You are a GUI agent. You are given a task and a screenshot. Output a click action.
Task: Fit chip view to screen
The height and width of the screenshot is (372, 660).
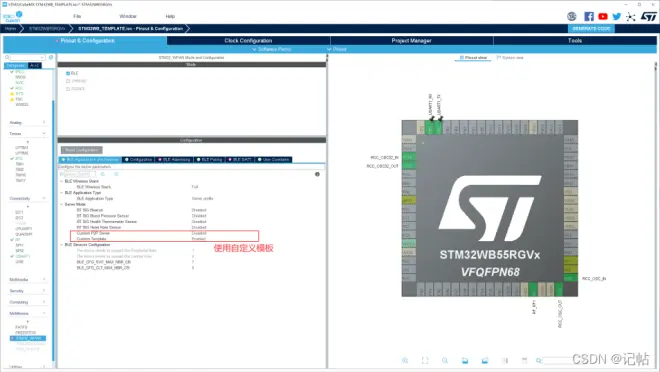pyautogui.click(x=425, y=361)
